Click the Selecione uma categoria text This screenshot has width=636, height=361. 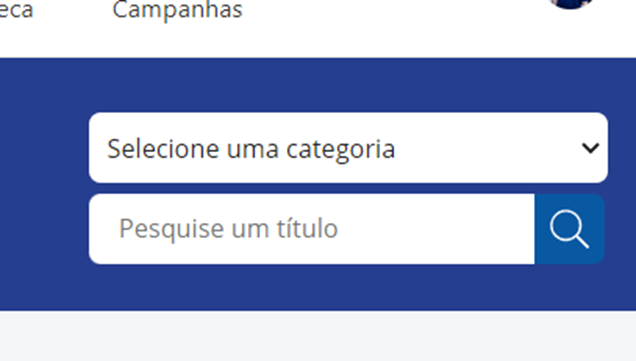click(x=251, y=149)
